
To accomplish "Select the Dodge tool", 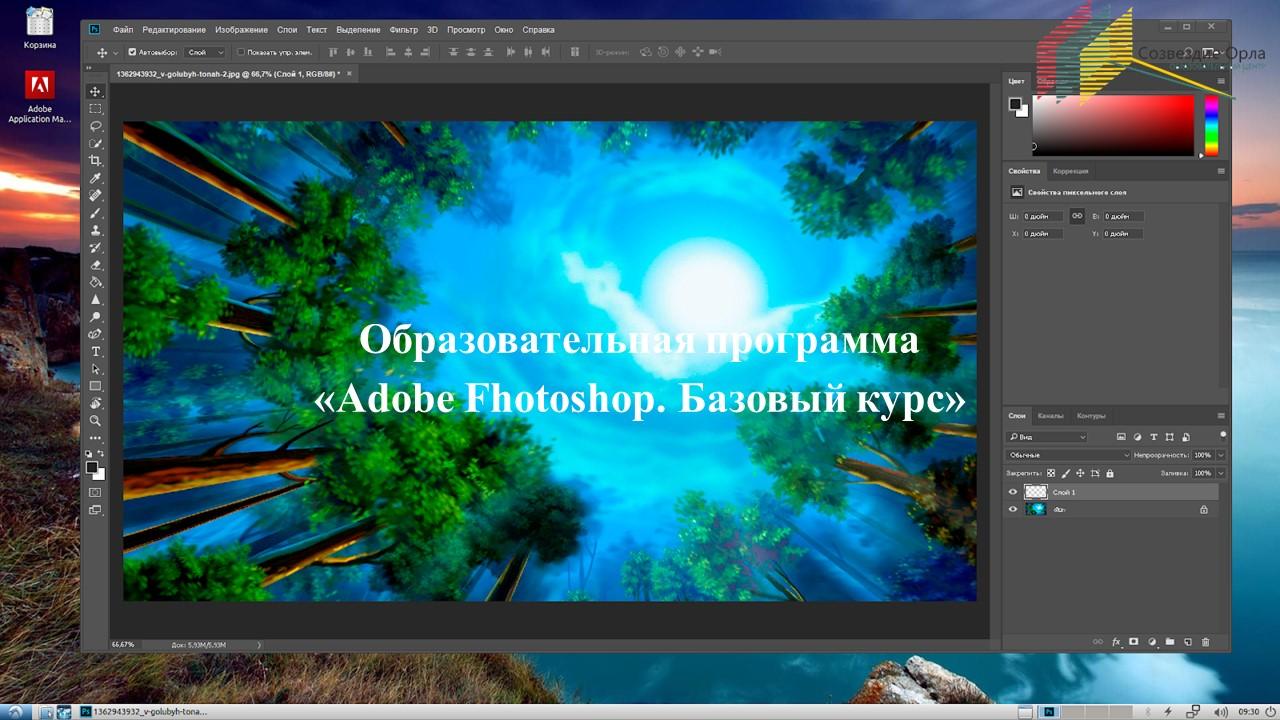I will (96, 317).
